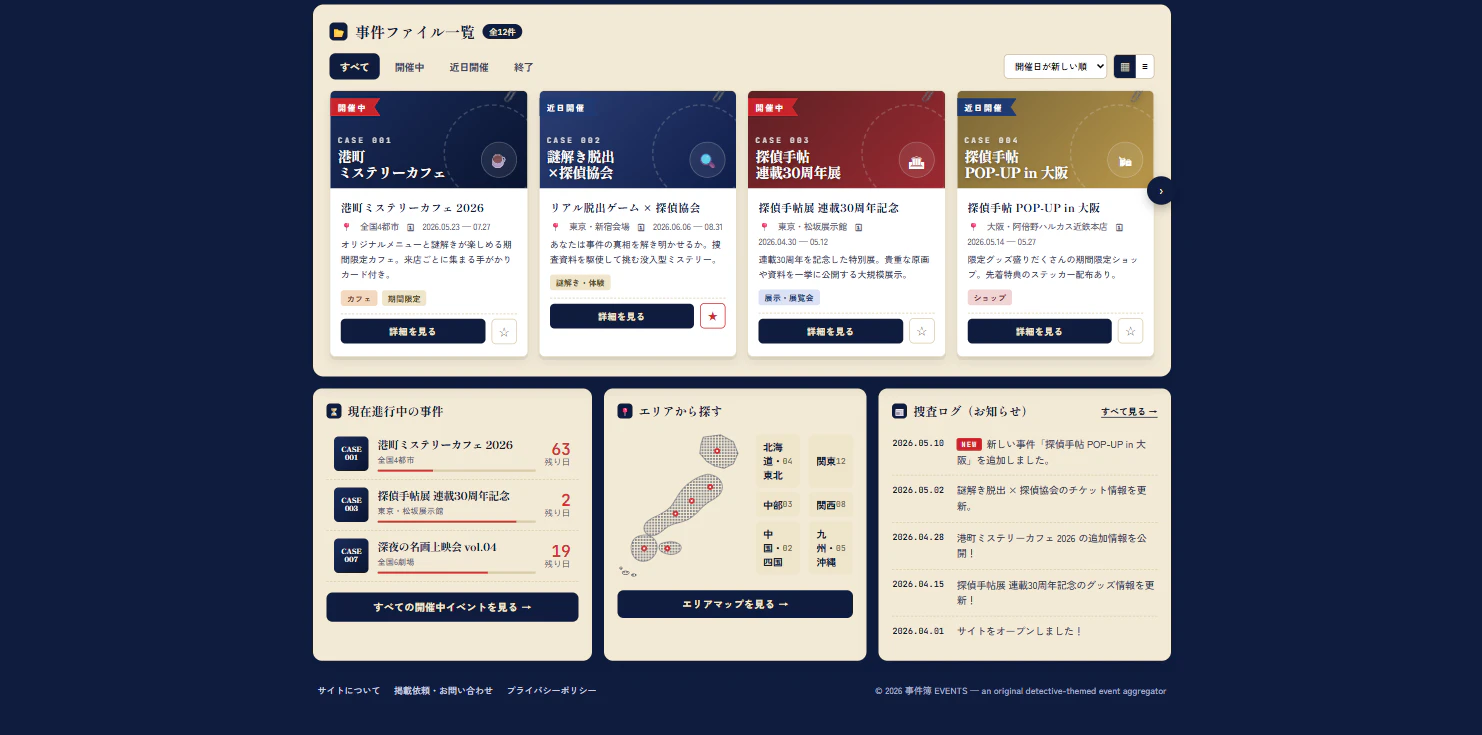The height and width of the screenshot is (735, 1482).
Task: Click 開催中 ribbon on CASE 003 card
Action: coord(772,108)
